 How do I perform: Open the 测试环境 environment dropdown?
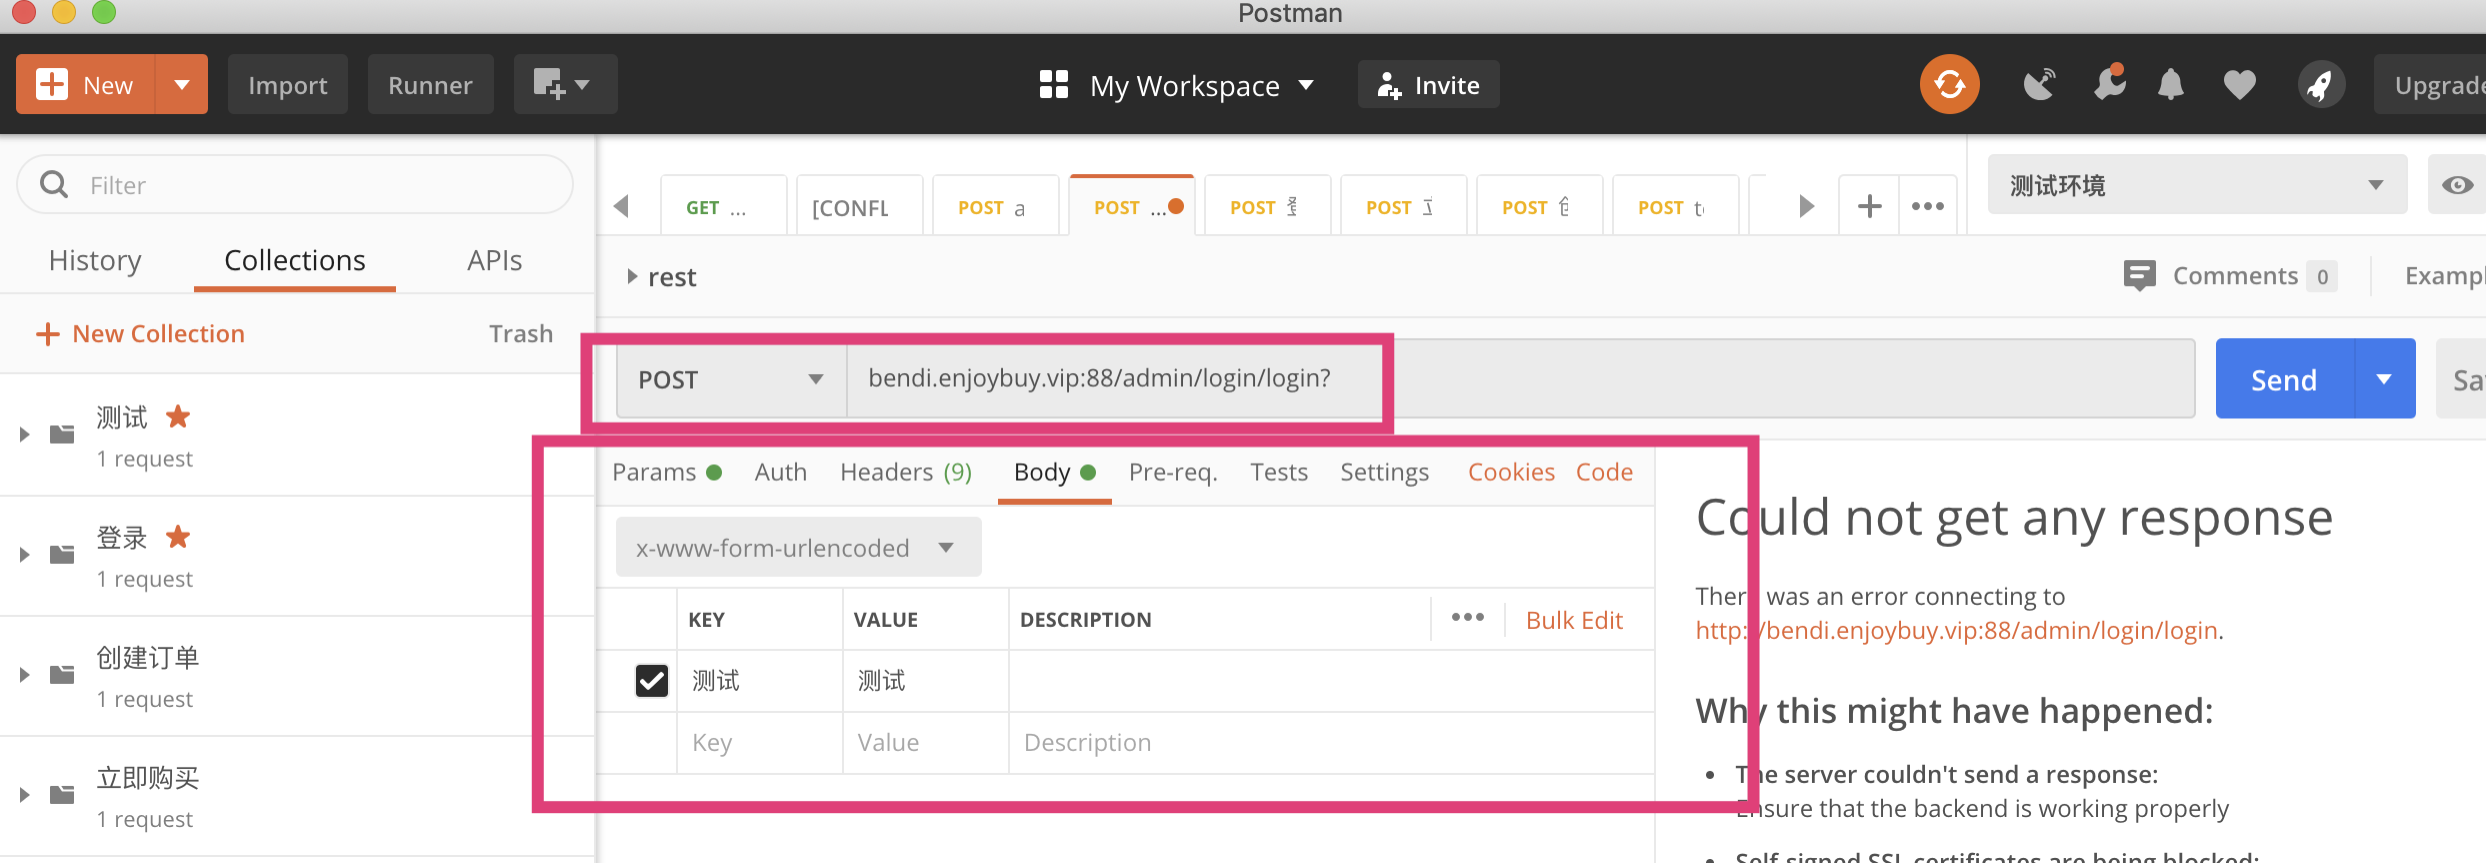point(2197,185)
